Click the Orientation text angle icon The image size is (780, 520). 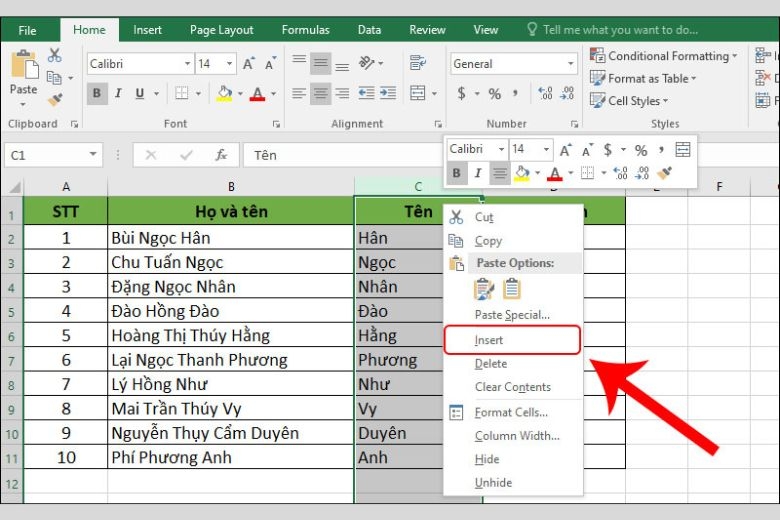(x=367, y=63)
